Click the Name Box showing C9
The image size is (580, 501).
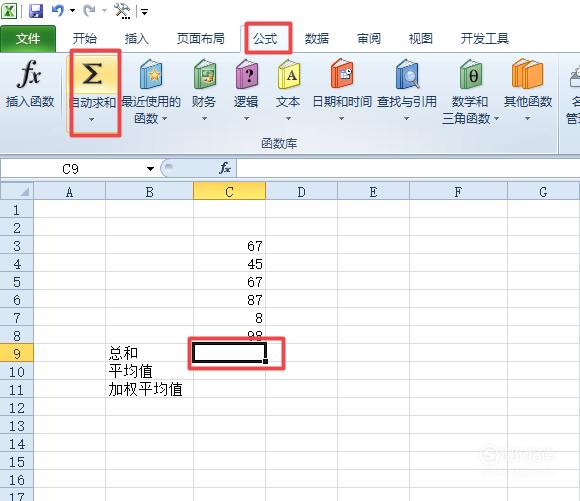(x=72, y=169)
